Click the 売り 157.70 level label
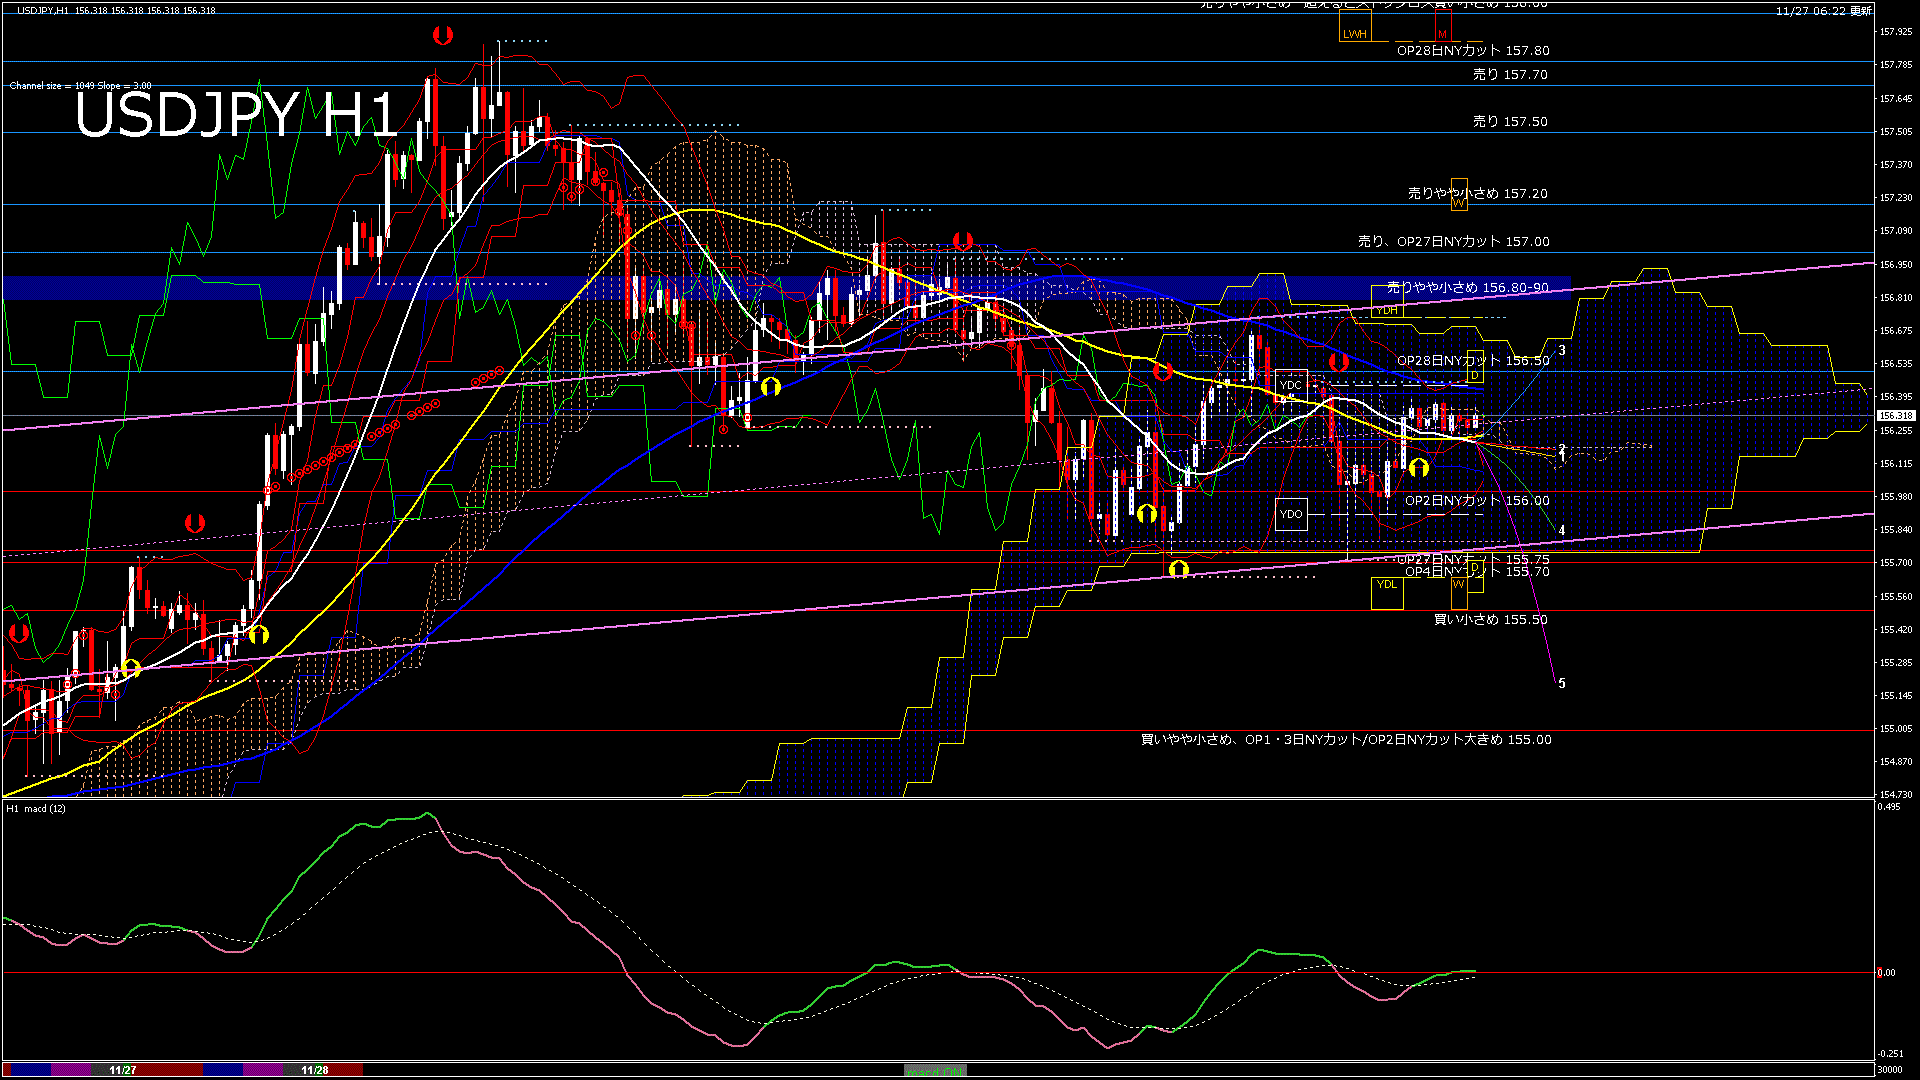Viewport: 1920px width, 1080px height. pos(1509,75)
